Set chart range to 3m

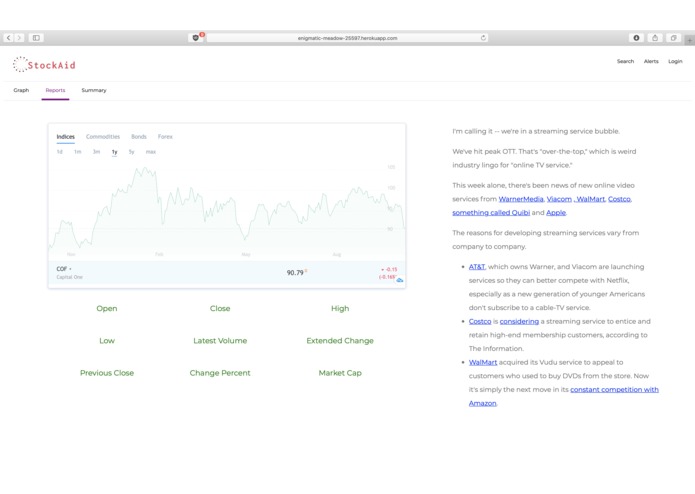96,152
